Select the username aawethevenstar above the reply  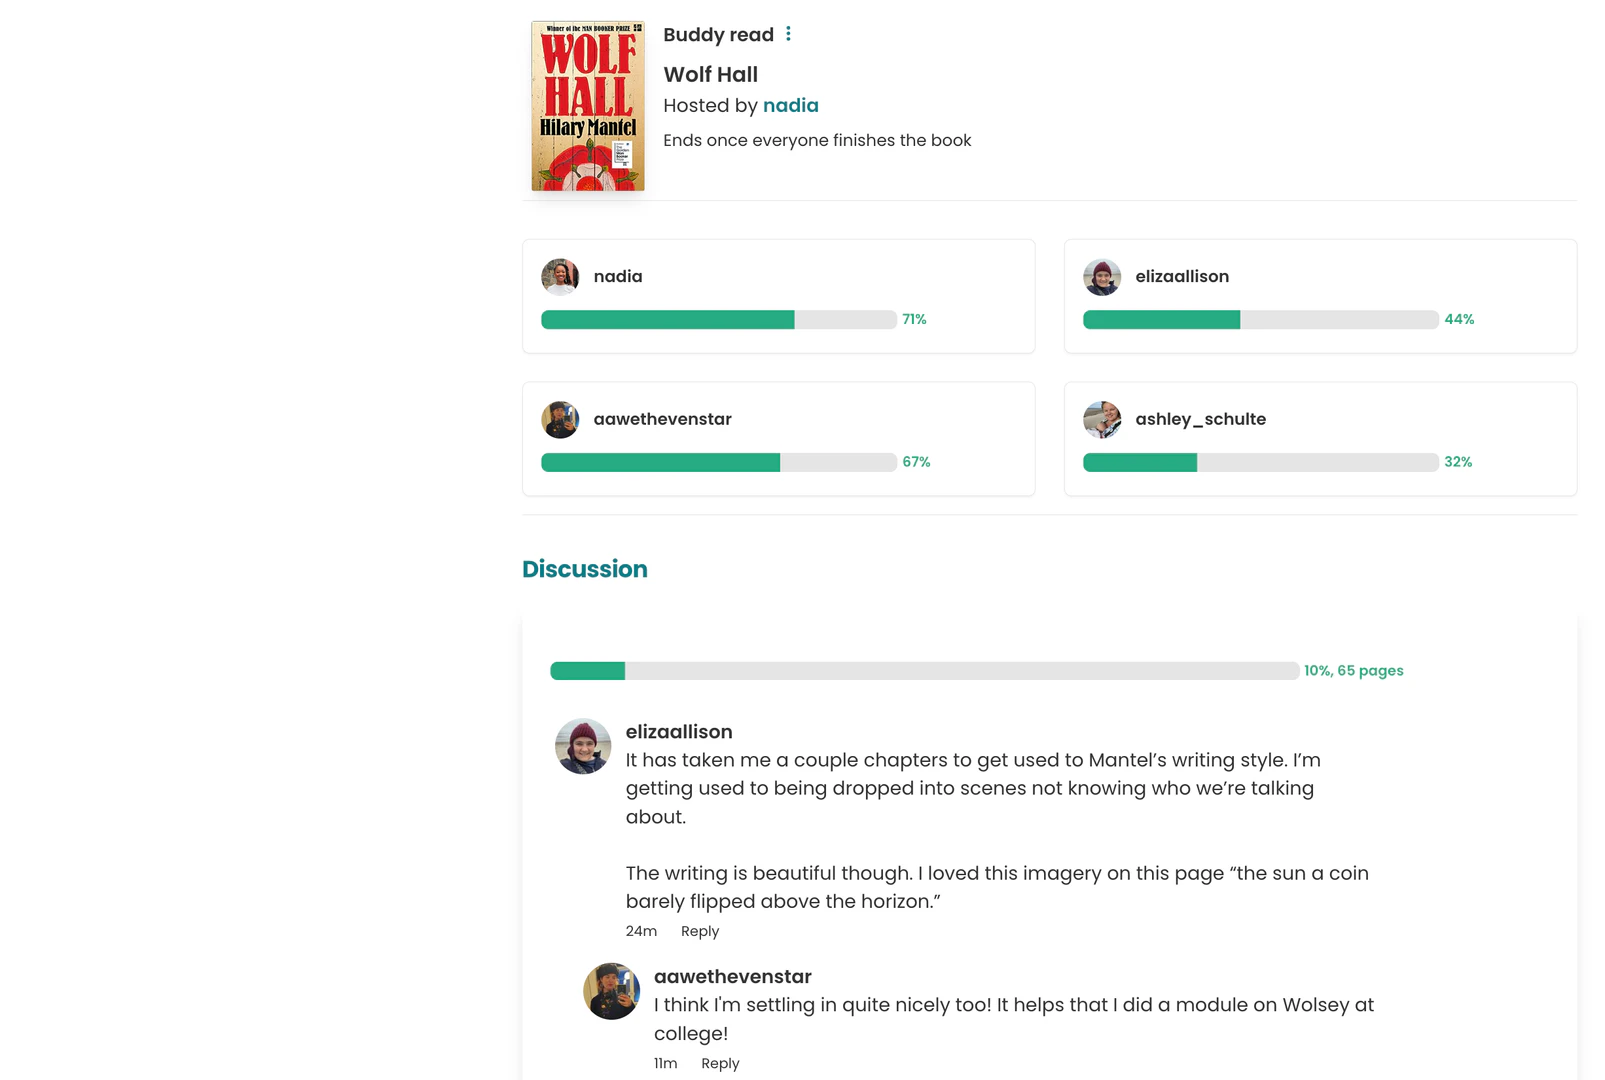pyautogui.click(x=732, y=976)
